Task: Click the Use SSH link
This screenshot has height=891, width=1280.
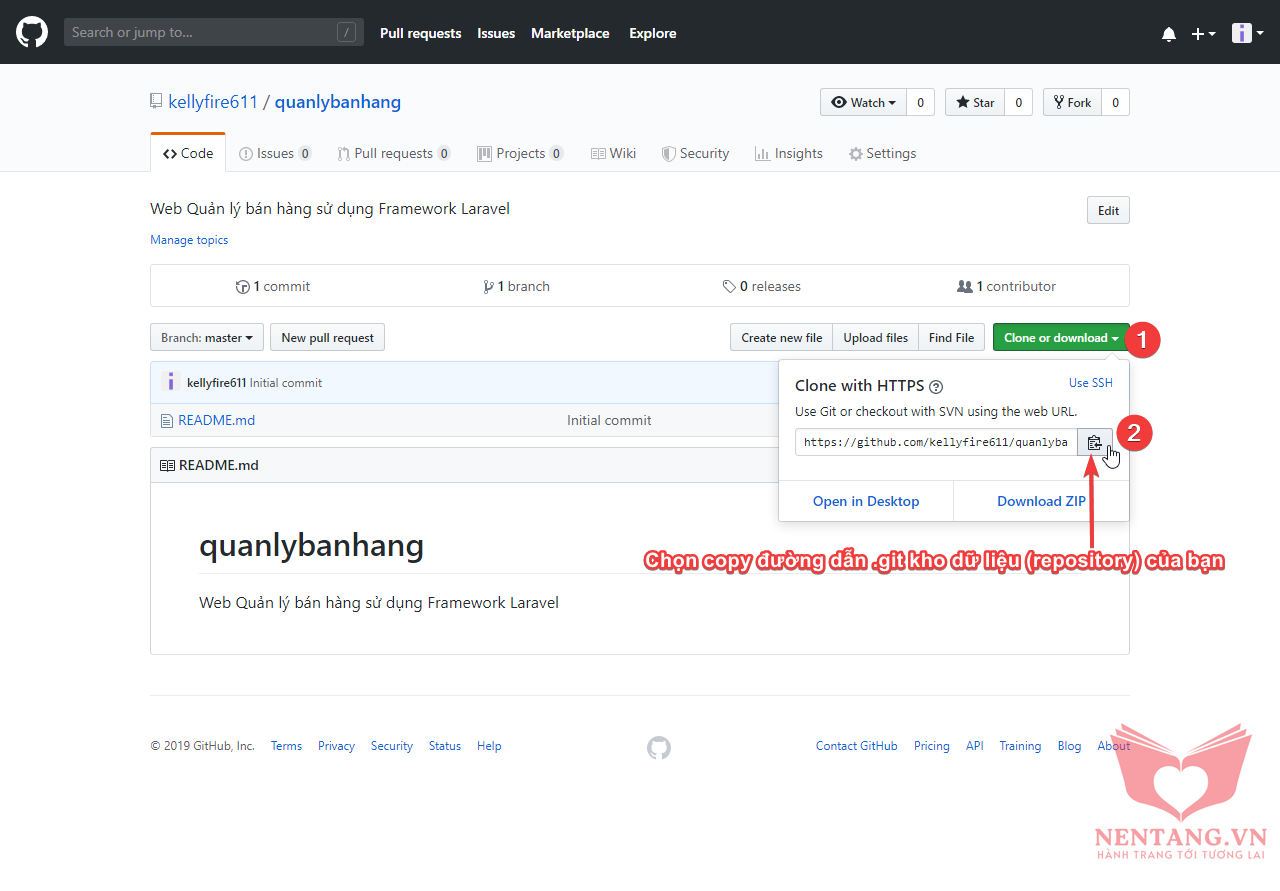Action: coord(1090,383)
